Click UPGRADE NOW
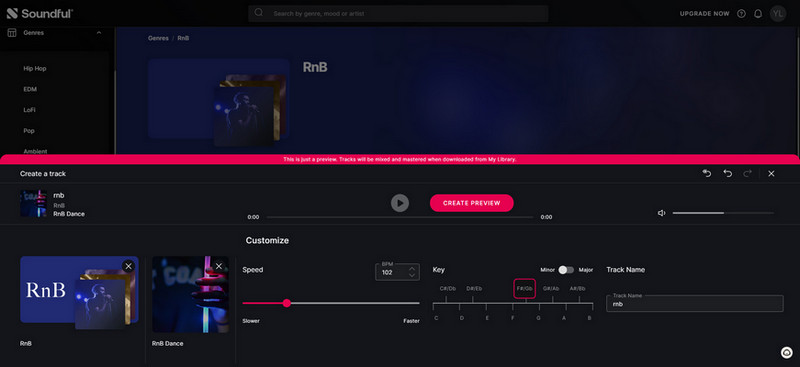The height and width of the screenshot is (367, 800). tap(705, 14)
